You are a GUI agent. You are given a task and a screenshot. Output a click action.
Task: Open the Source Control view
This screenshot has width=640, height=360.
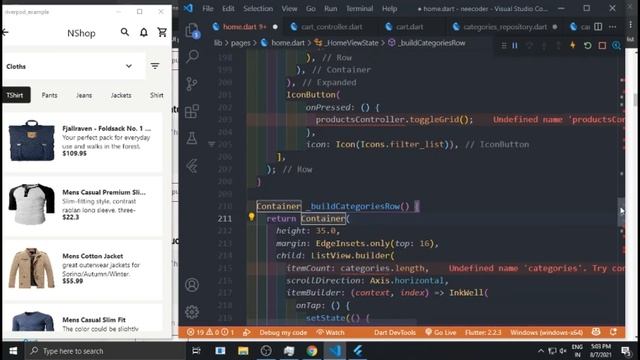pos(192,84)
